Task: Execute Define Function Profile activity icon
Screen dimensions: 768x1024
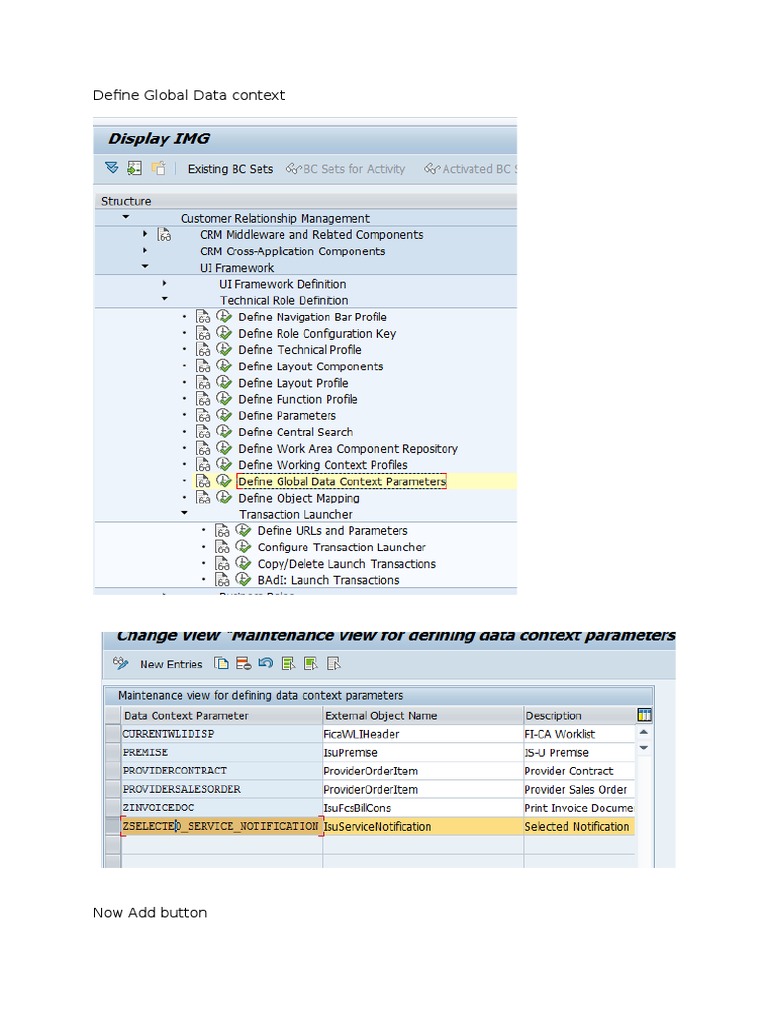Action: [224, 398]
